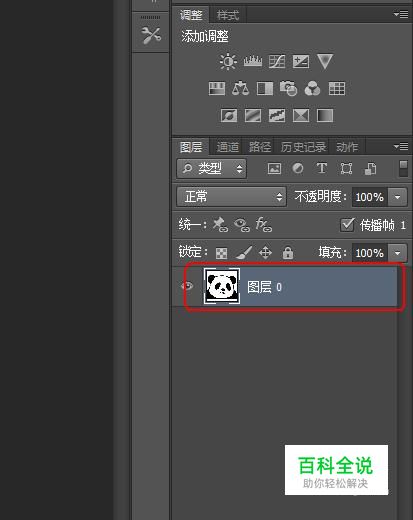Lock layer position

pyautogui.click(x=265, y=253)
